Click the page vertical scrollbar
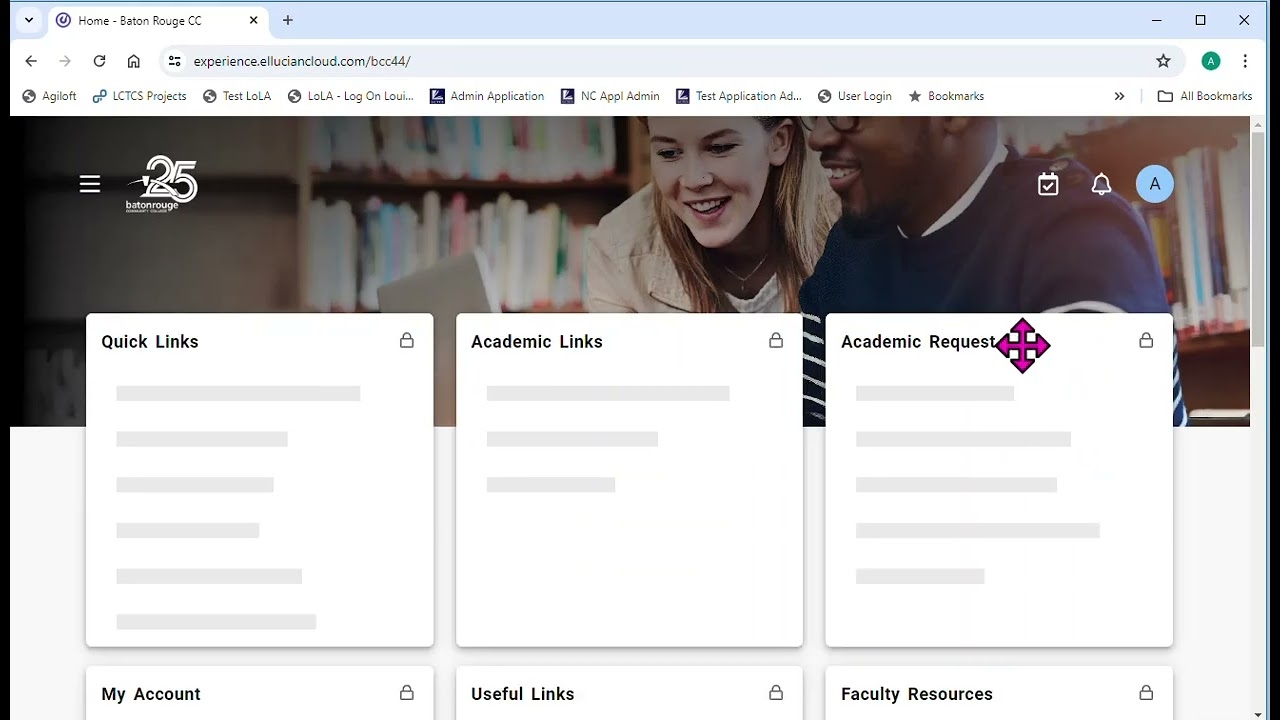Screen dimensions: 1280x720 click(1258, 240)
